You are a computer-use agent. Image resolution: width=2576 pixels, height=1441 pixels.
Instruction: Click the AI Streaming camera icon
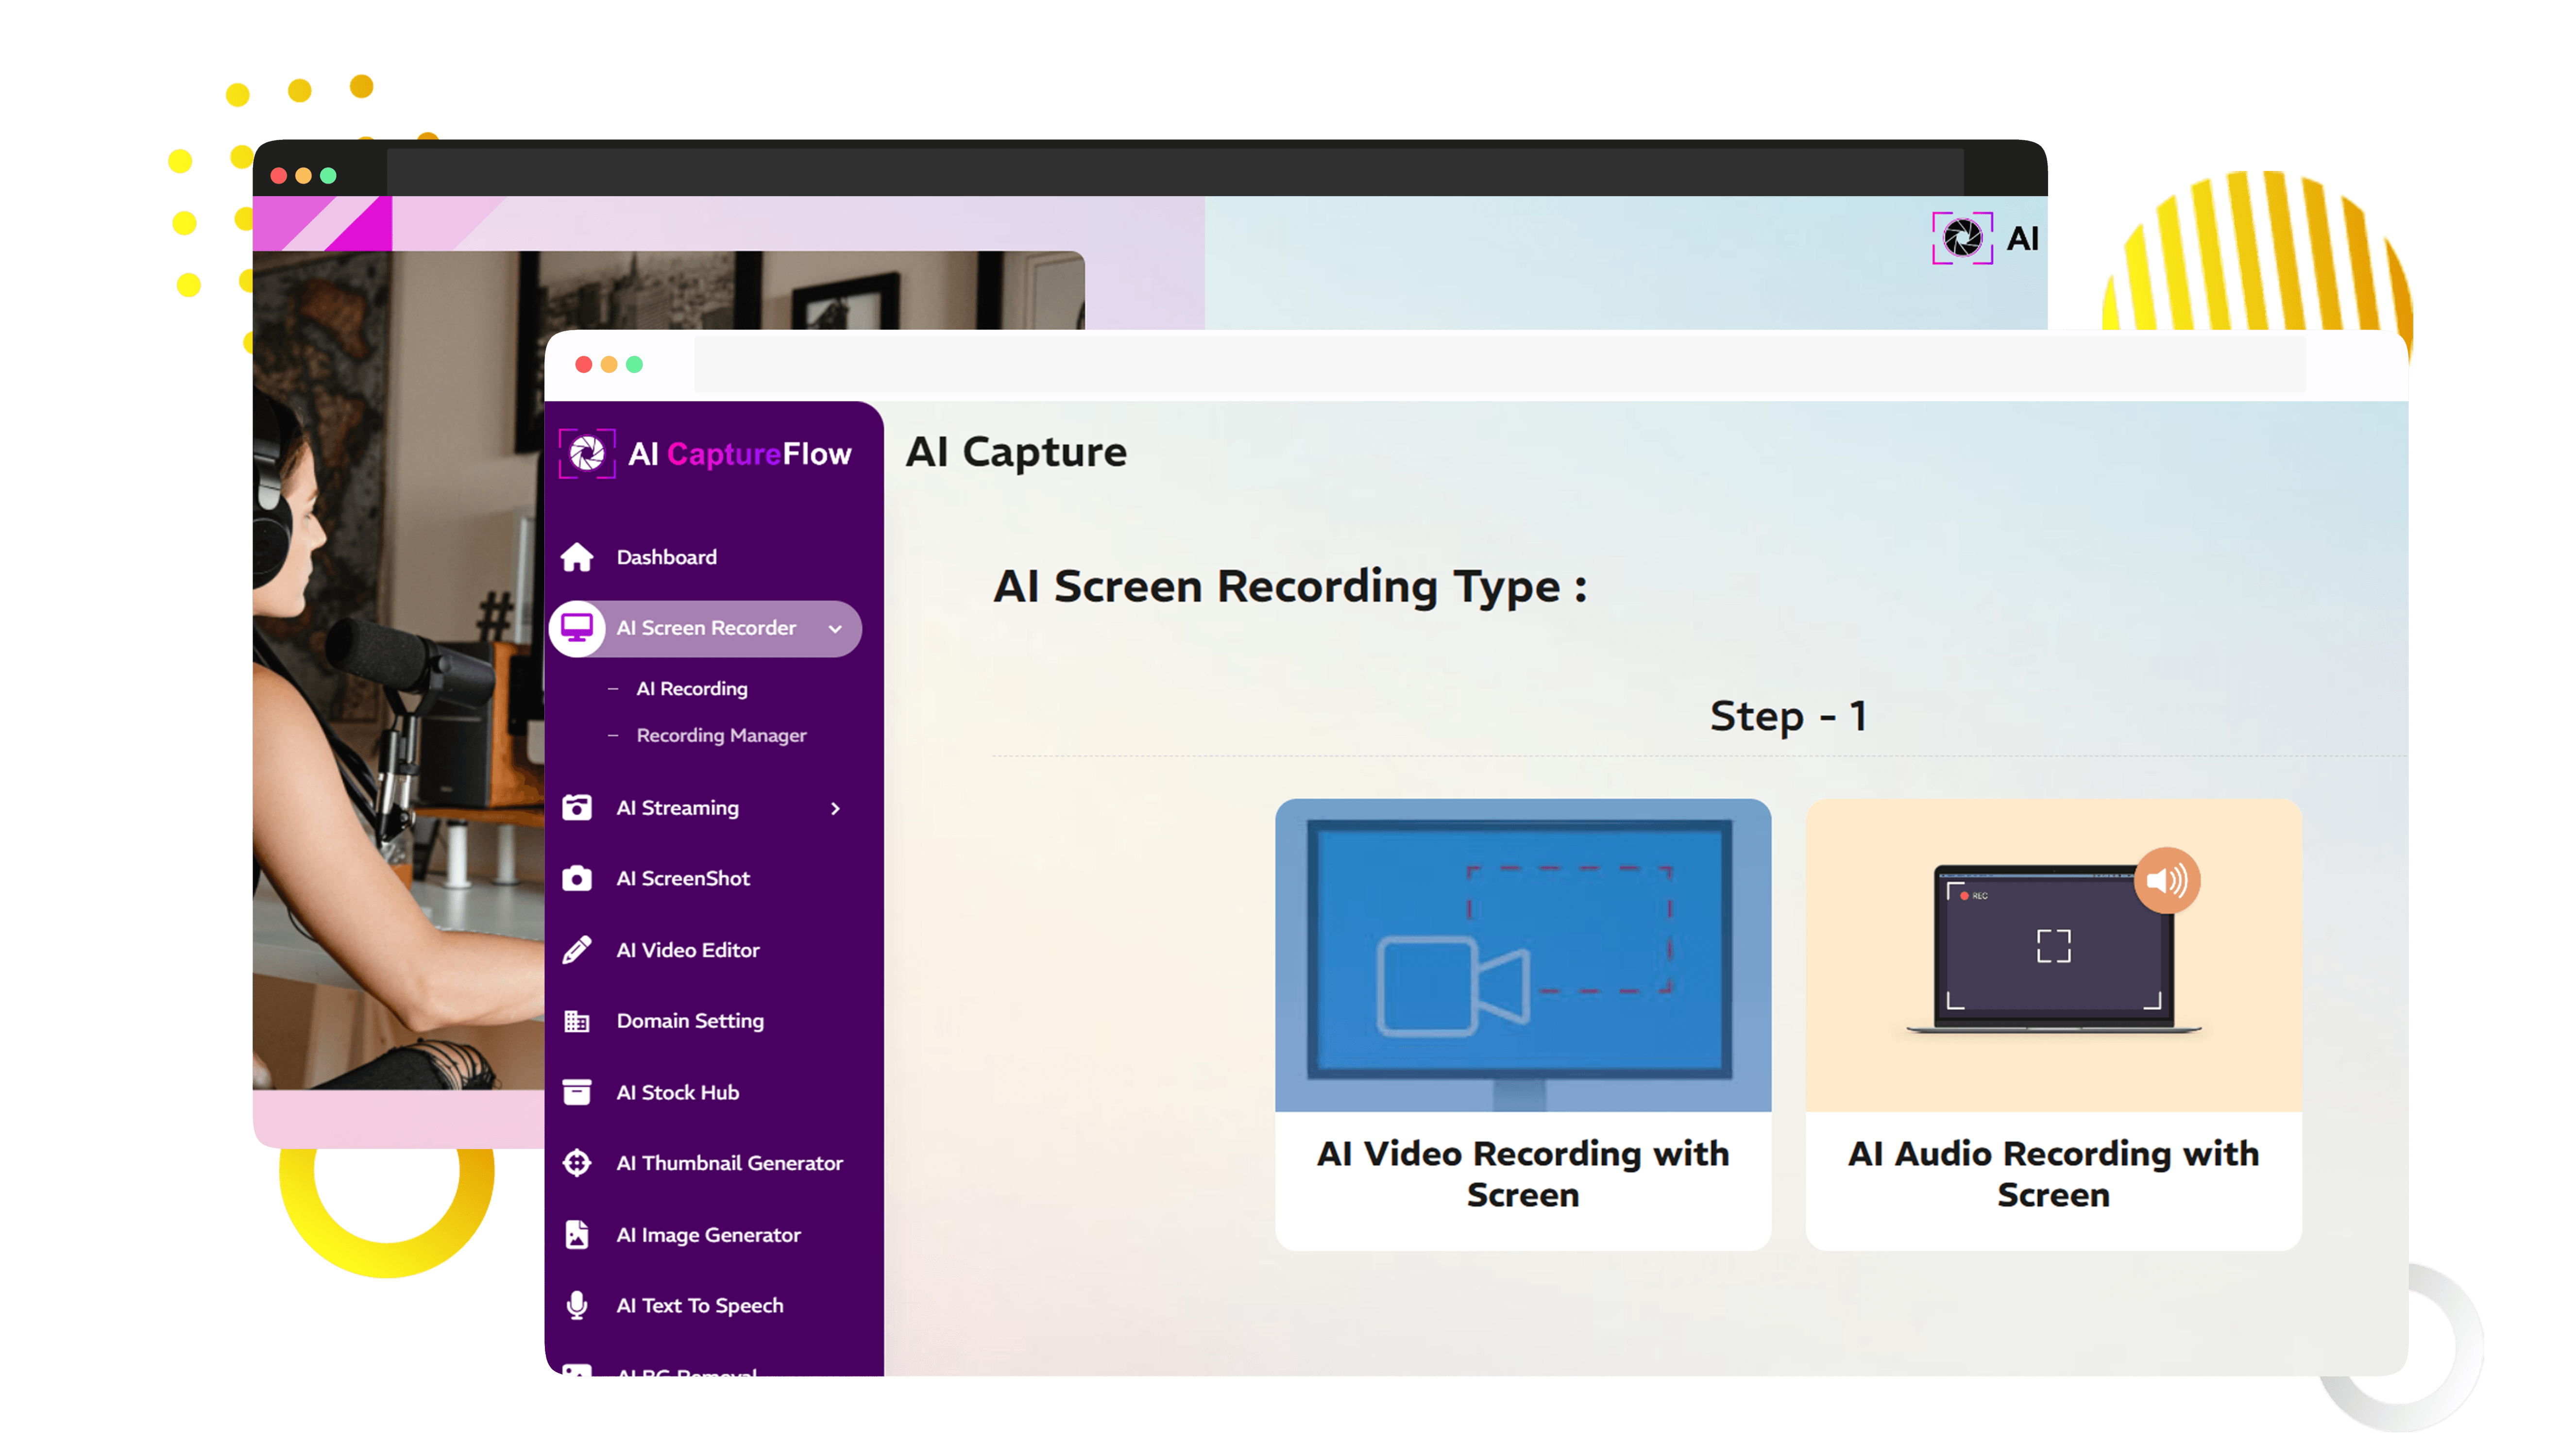577,807
